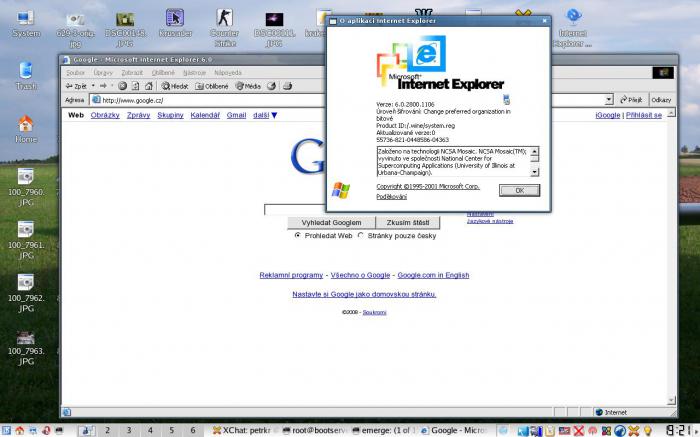Expand the další menu on Google

[x=265, y=115]
